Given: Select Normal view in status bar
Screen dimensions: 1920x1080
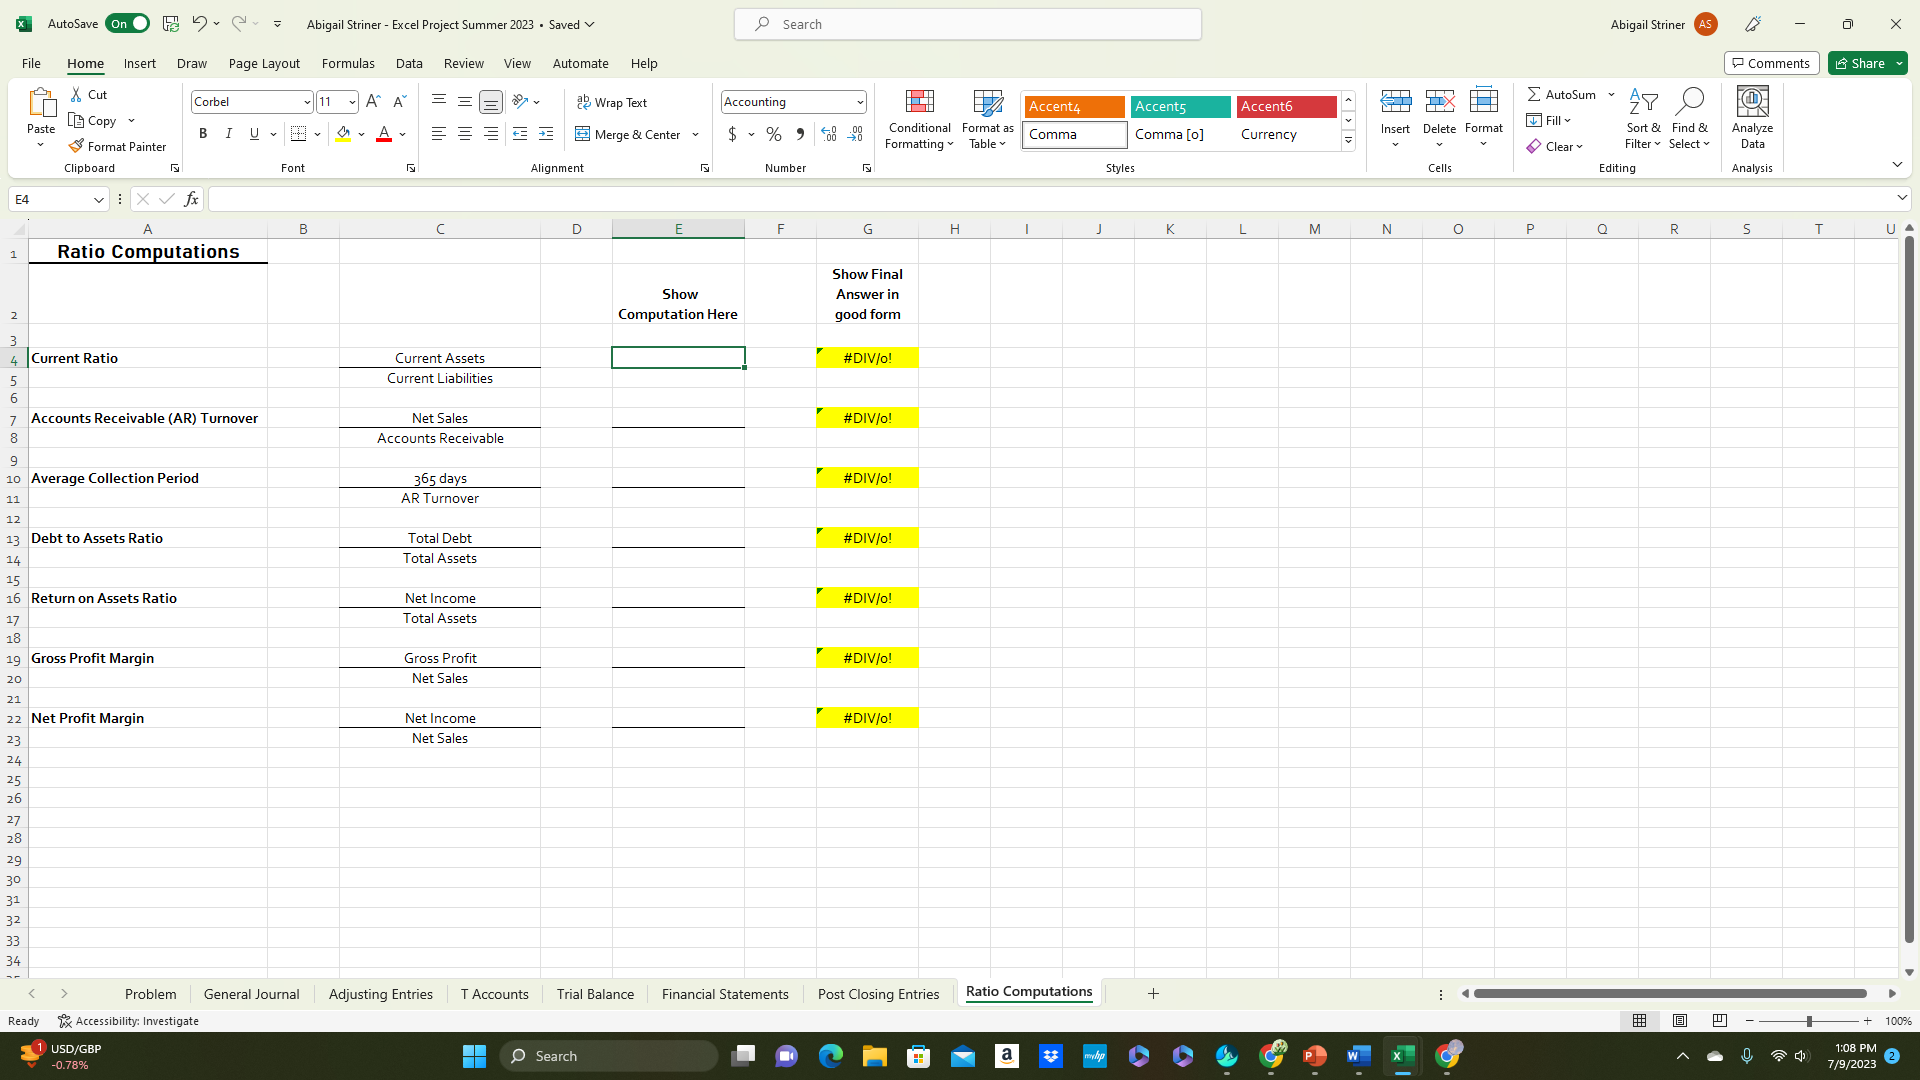Looking at the screenshot, I should tap(1640, 1021).
